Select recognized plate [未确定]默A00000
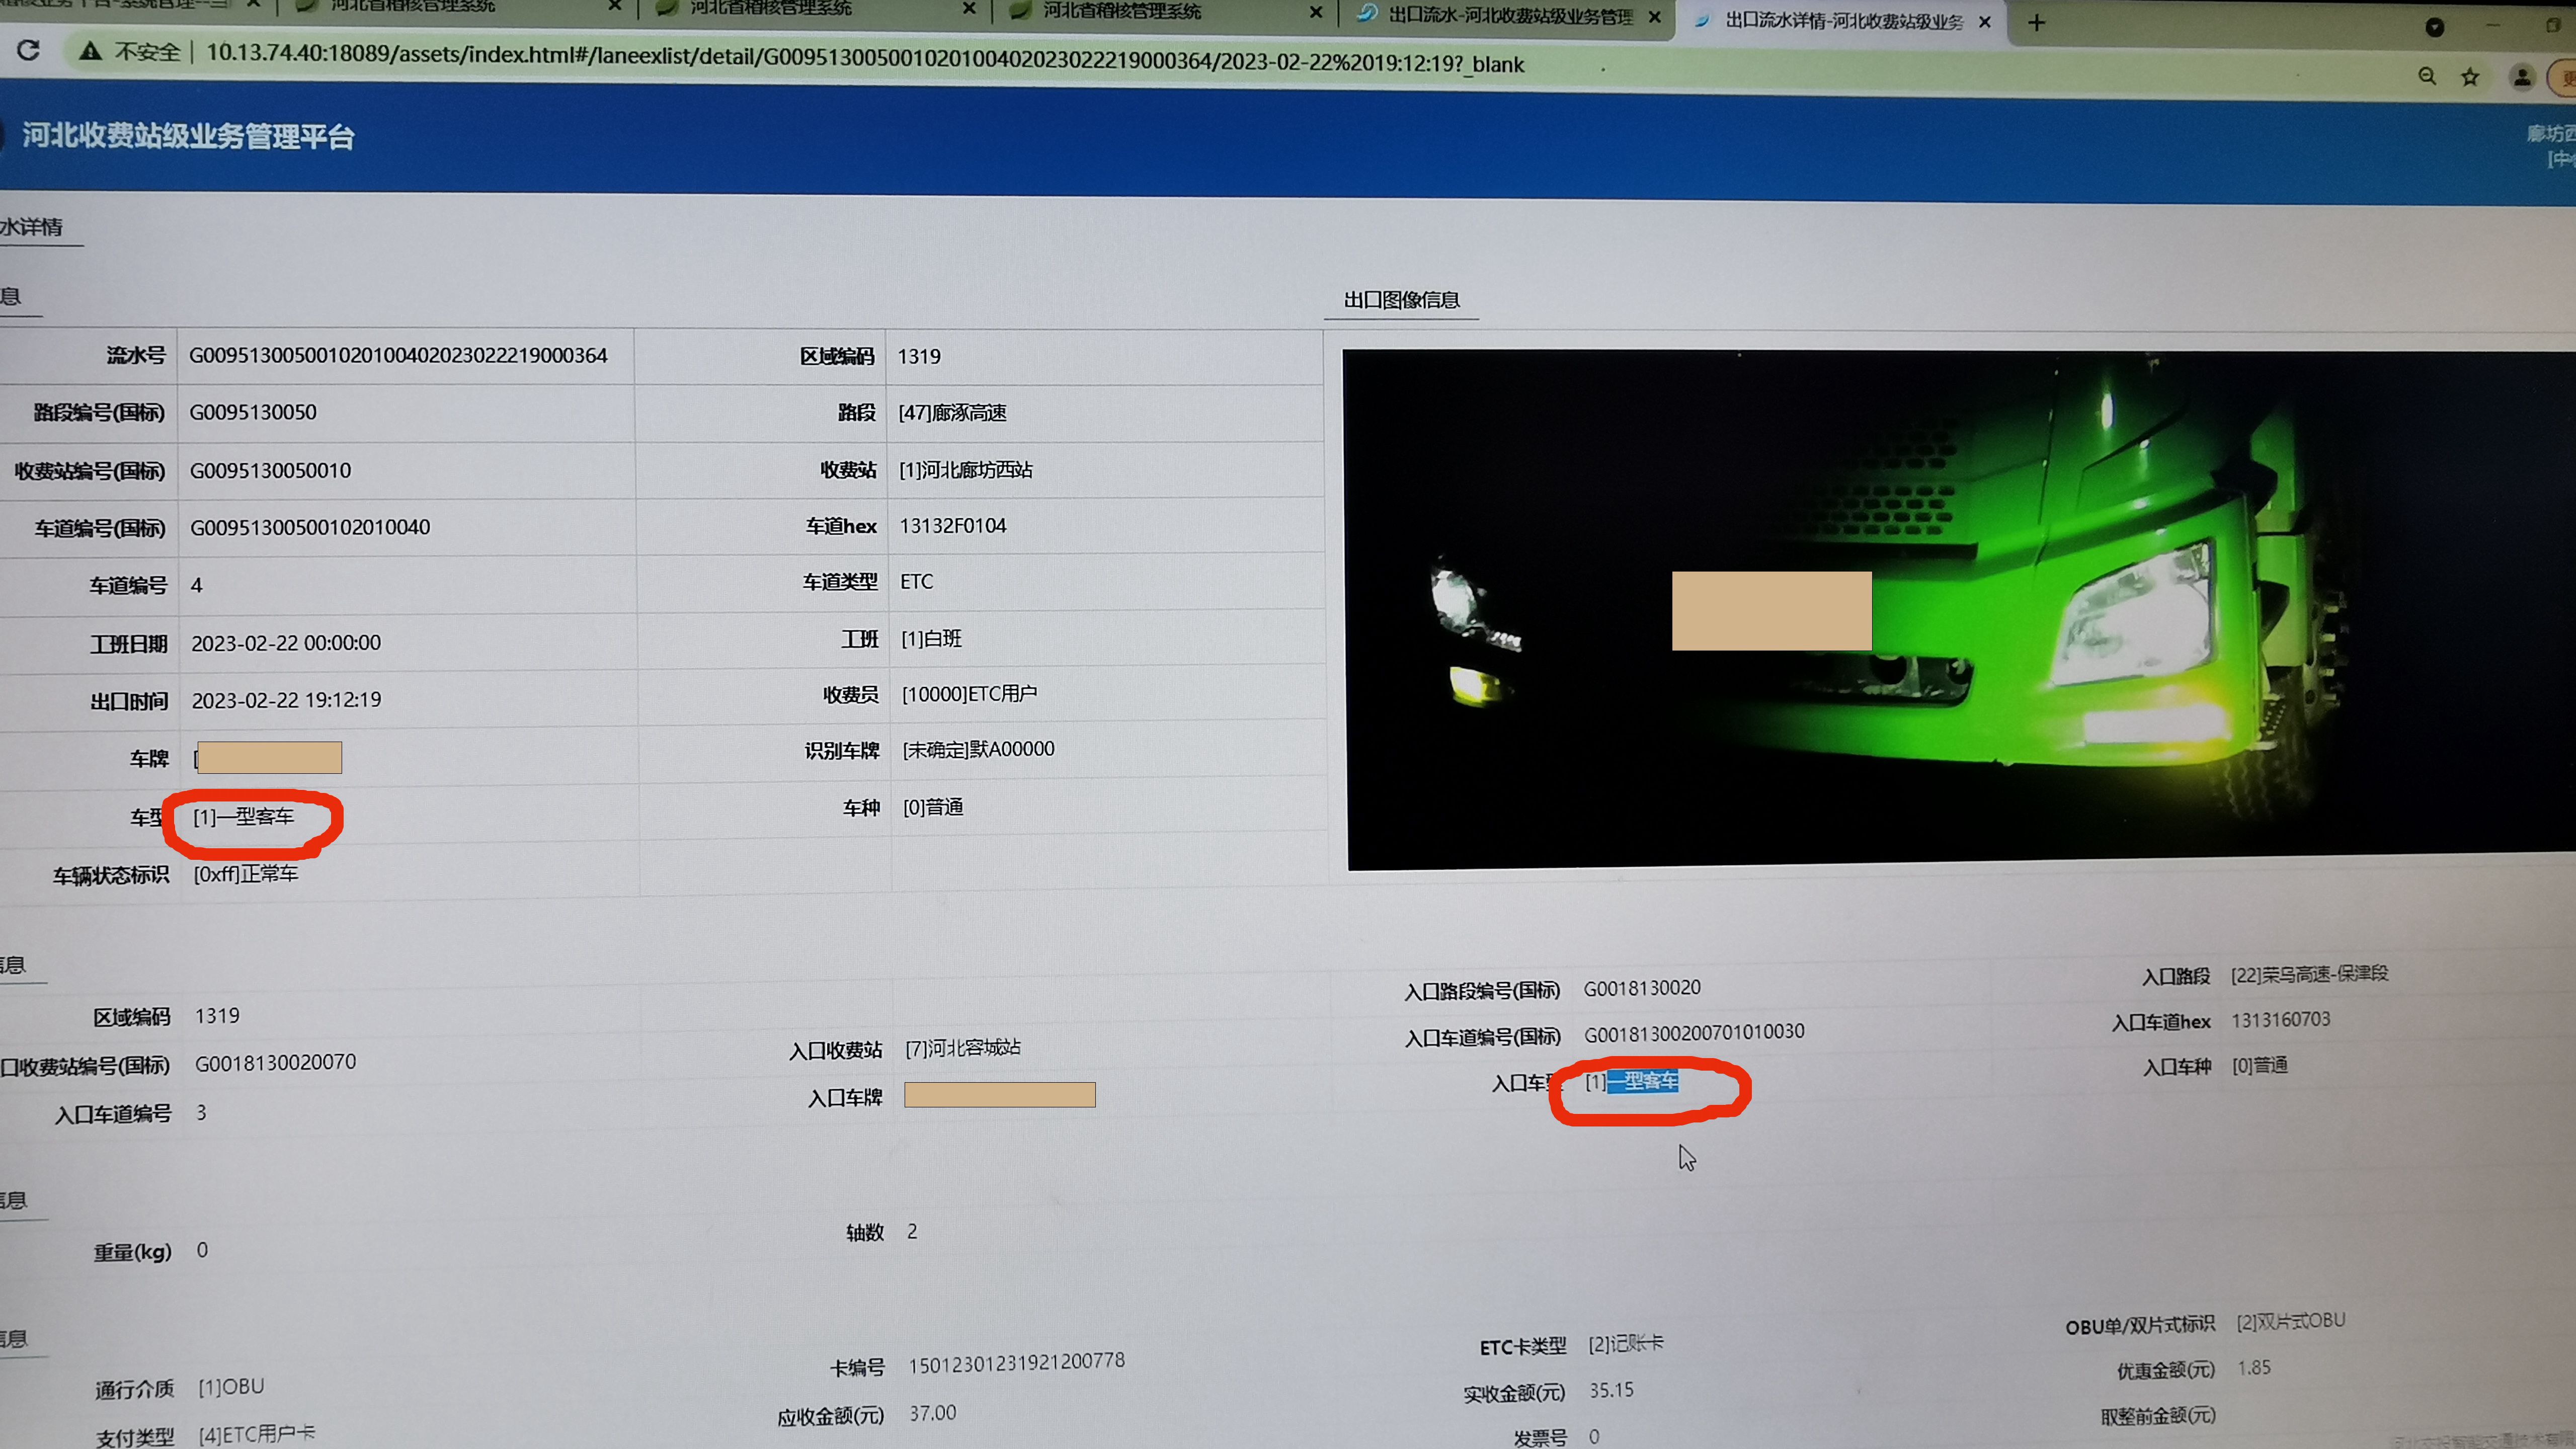2576x1449 pixels. coord(978,750)
